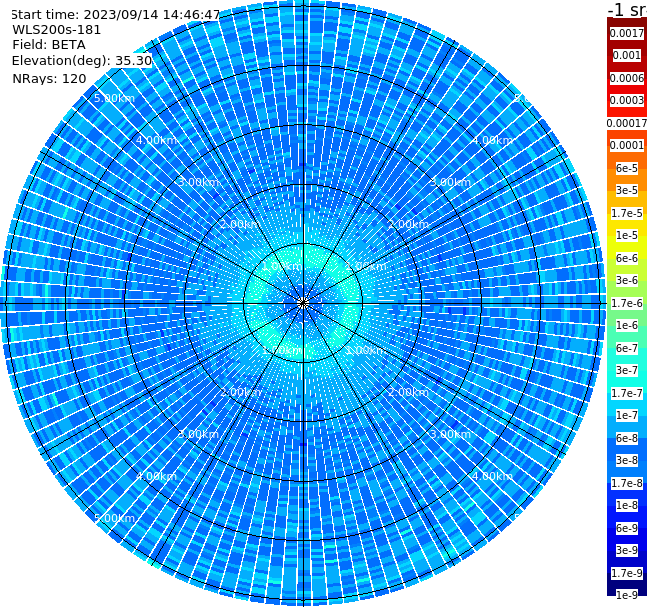Select the 3.00km label in upper-right quadrant

[451, 182]
